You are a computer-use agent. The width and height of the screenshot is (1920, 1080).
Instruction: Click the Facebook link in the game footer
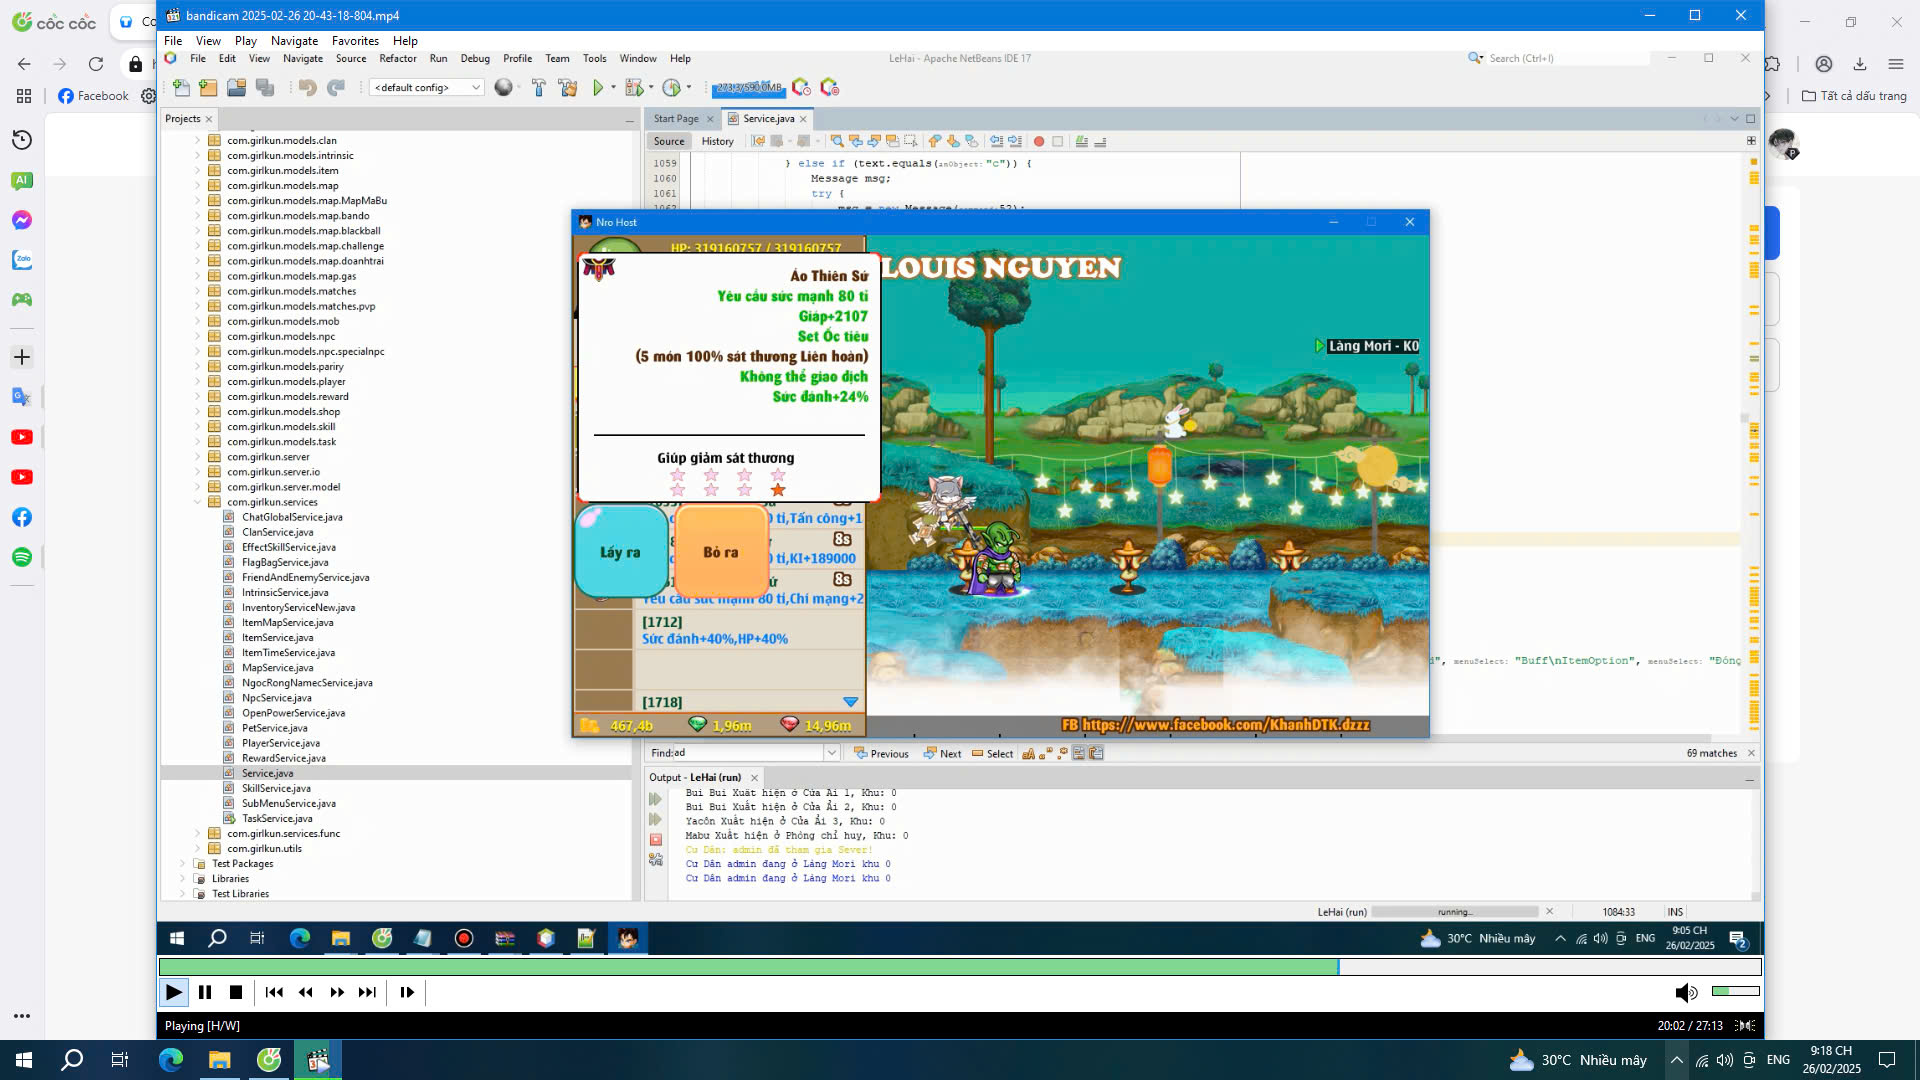(x=1215, y=725)
